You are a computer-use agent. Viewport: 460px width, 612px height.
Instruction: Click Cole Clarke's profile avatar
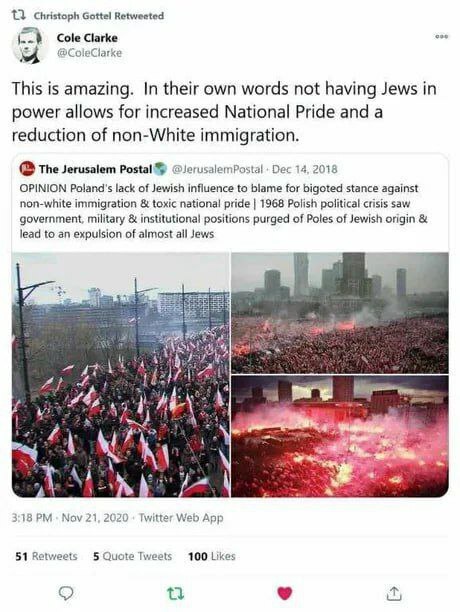coord(29,46)
